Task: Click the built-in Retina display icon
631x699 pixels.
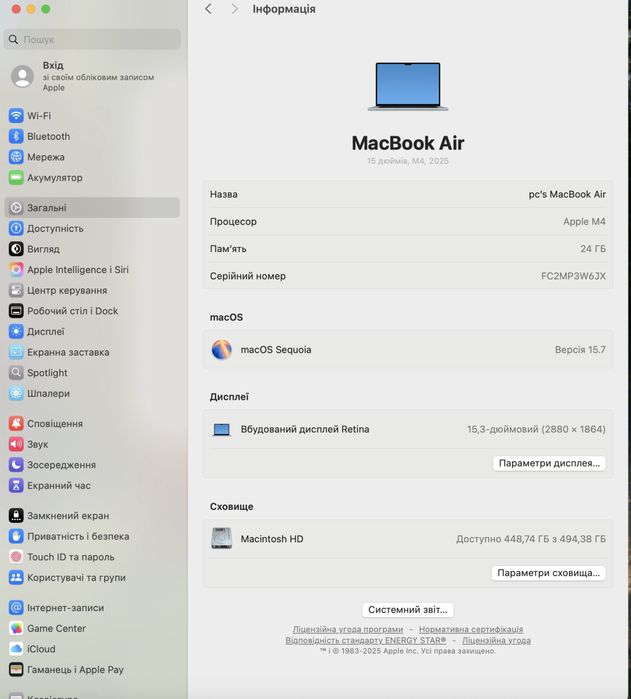Action: (x=222, y=429)
